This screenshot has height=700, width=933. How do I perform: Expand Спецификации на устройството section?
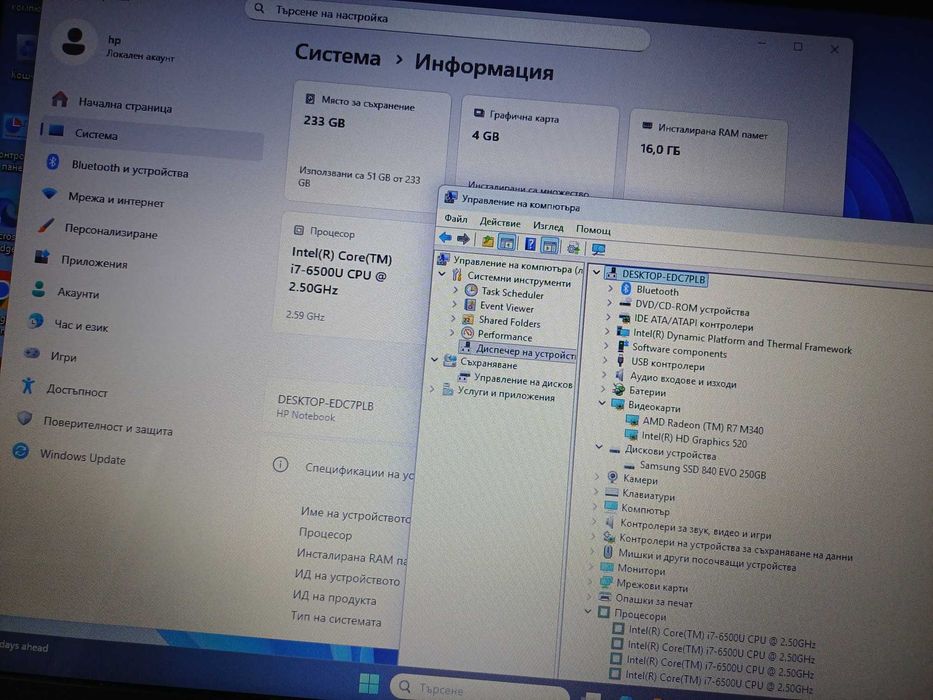coord(342,469)
